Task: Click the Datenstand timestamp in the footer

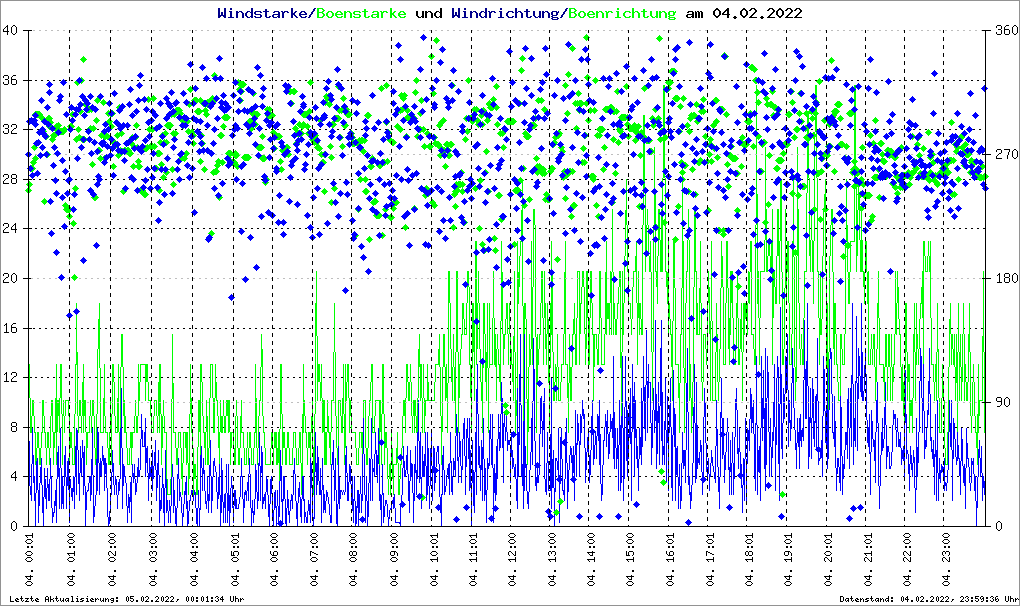Action: point(931,599)
